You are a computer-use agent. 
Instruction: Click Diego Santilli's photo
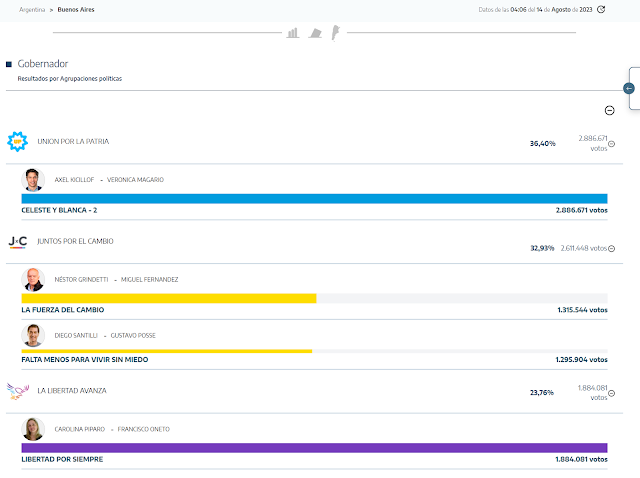click(x=33, y=336)
